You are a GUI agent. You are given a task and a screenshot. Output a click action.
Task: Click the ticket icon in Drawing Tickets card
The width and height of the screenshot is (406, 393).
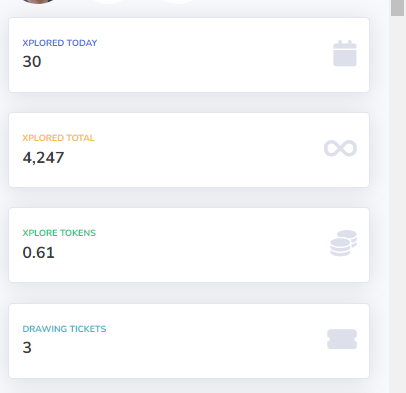point(342,339)
